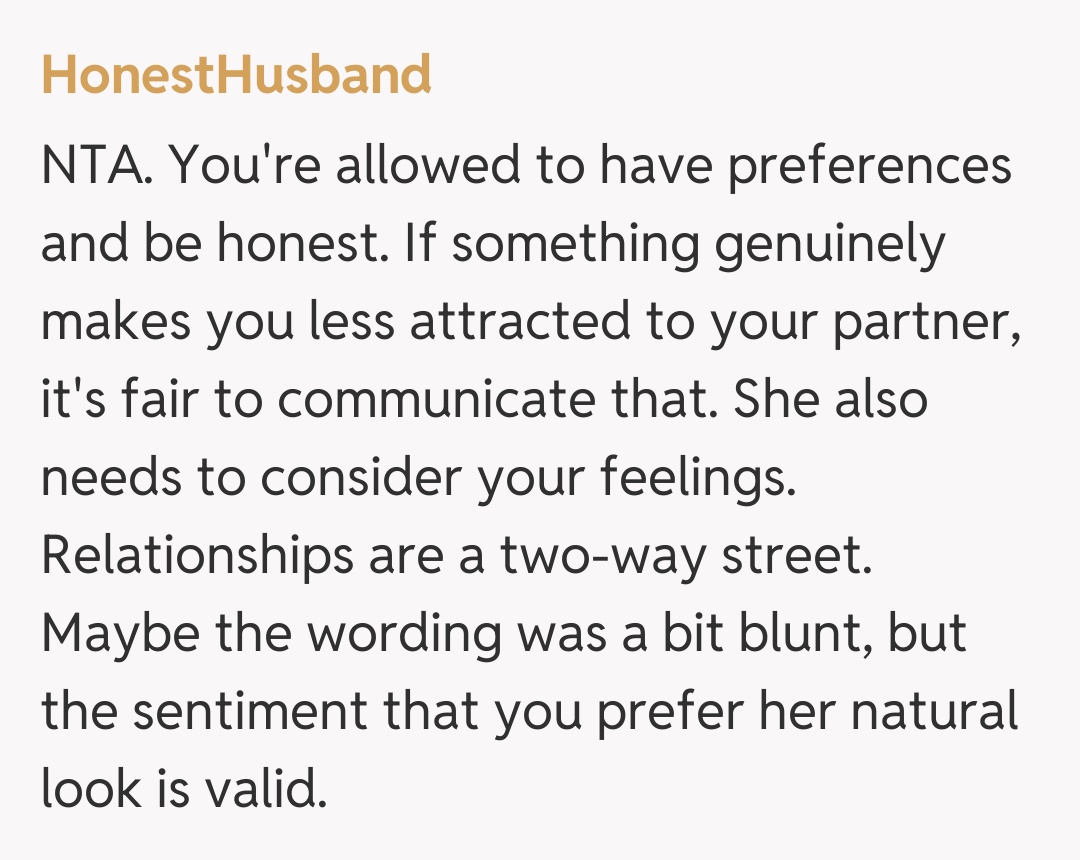The height and width of the screenshot is (860, 1080).
Task: Click the words "you prefer her"
Action: pyautogui.click(x=637, y=712)
